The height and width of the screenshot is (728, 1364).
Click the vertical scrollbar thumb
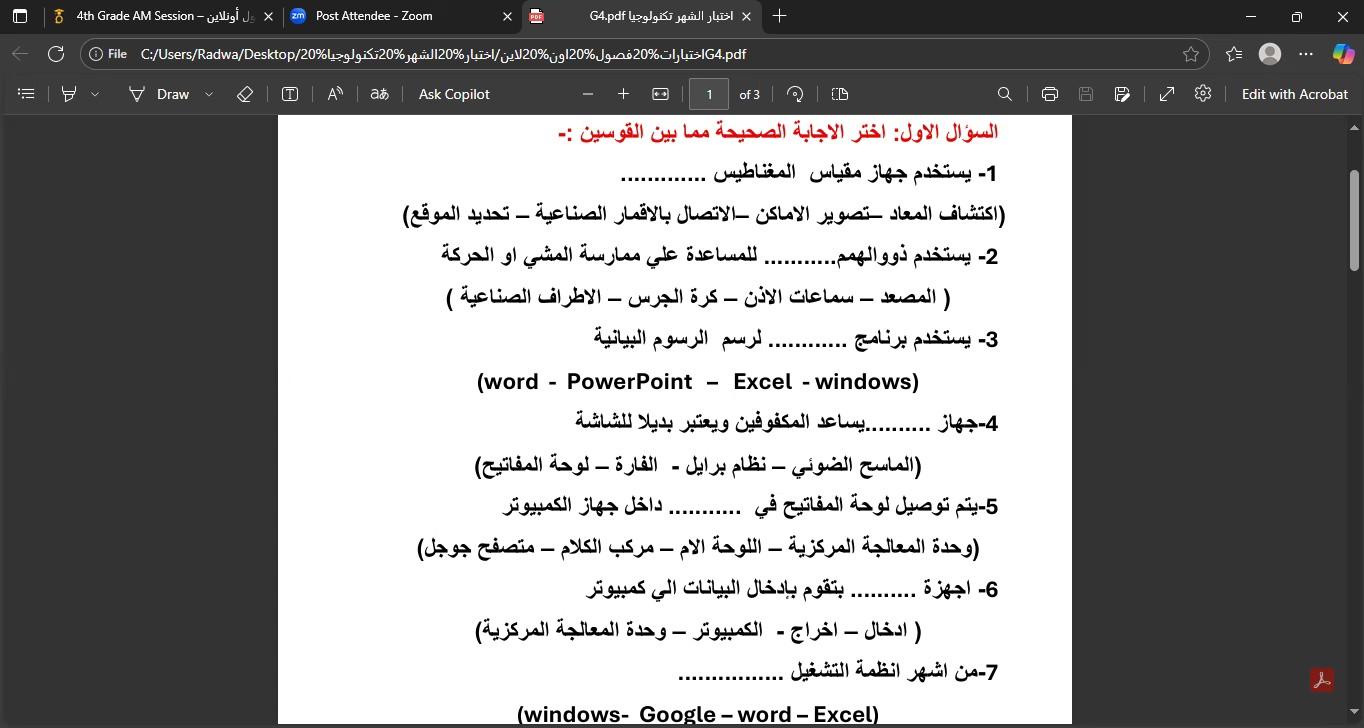(x=1355, y=220)
